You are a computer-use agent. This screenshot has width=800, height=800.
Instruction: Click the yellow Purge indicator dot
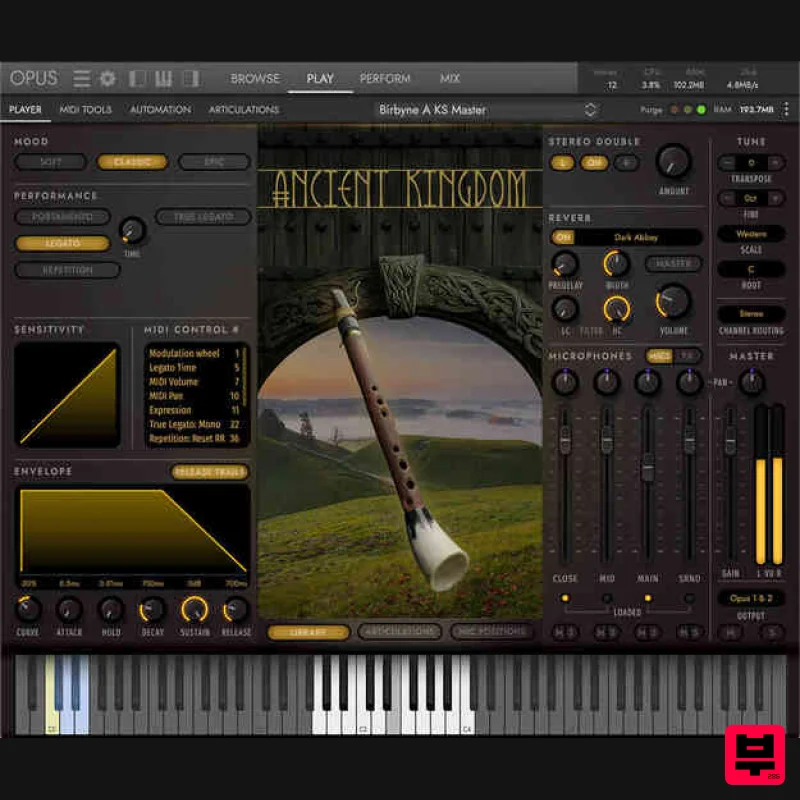(x=688, y=110)
